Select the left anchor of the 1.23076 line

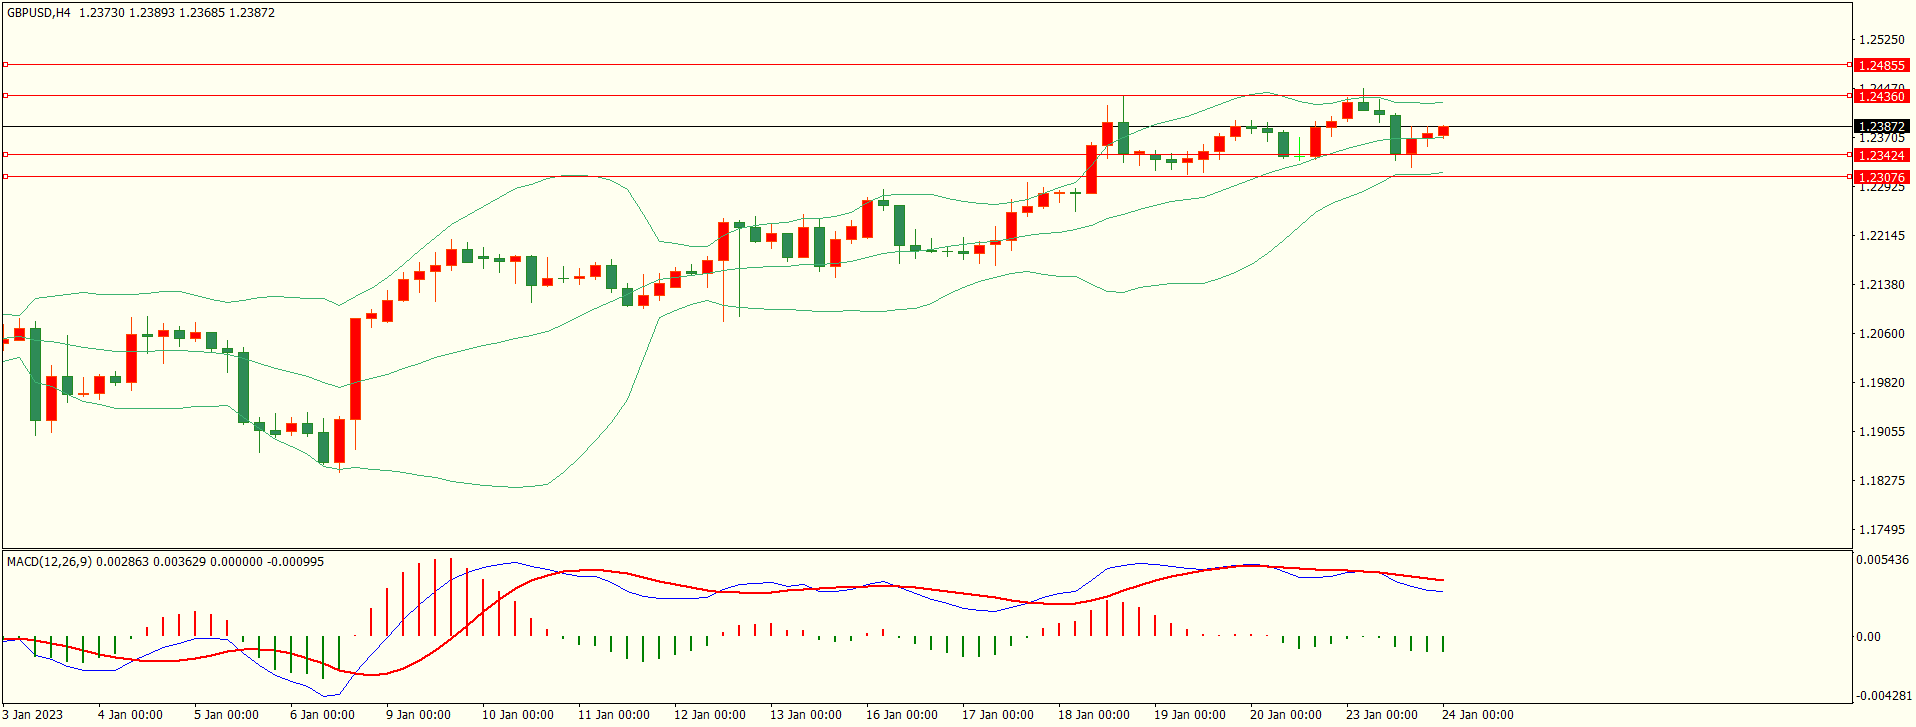coord(5,177)
